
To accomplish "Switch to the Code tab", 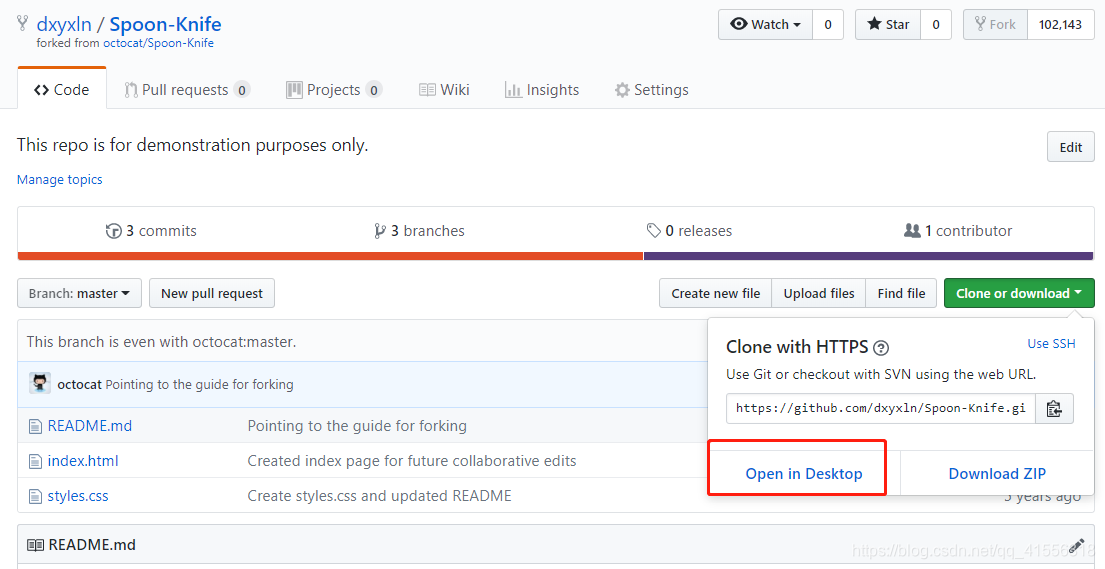I will pyautogui.click(x=62, y=90).
